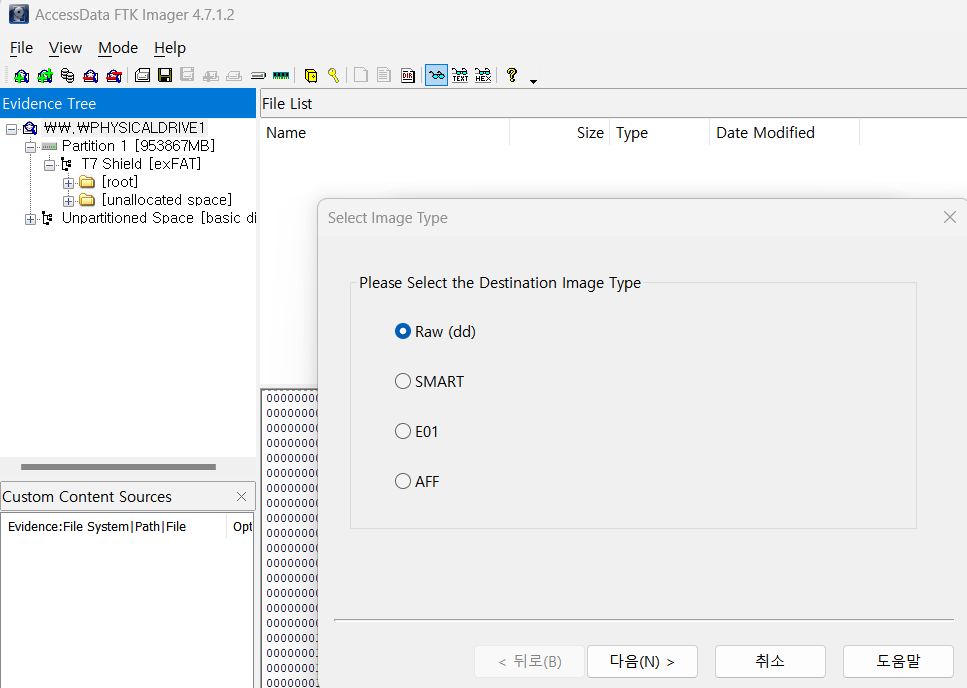This screenshot has width=967, height=688.
Task: Click the yellow question mark Help icon
Action: [511, 76]
